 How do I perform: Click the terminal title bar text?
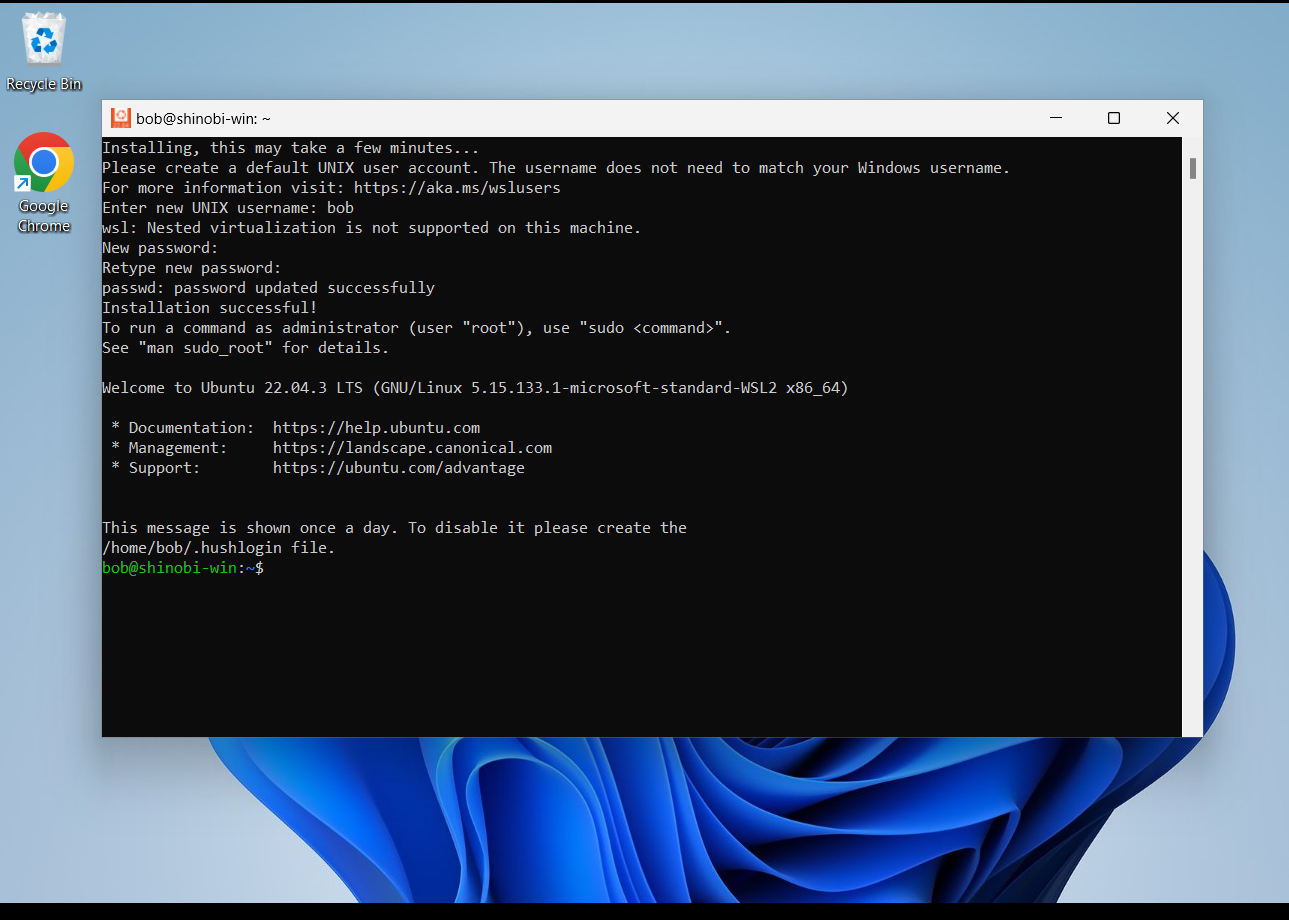click(203, 119)
